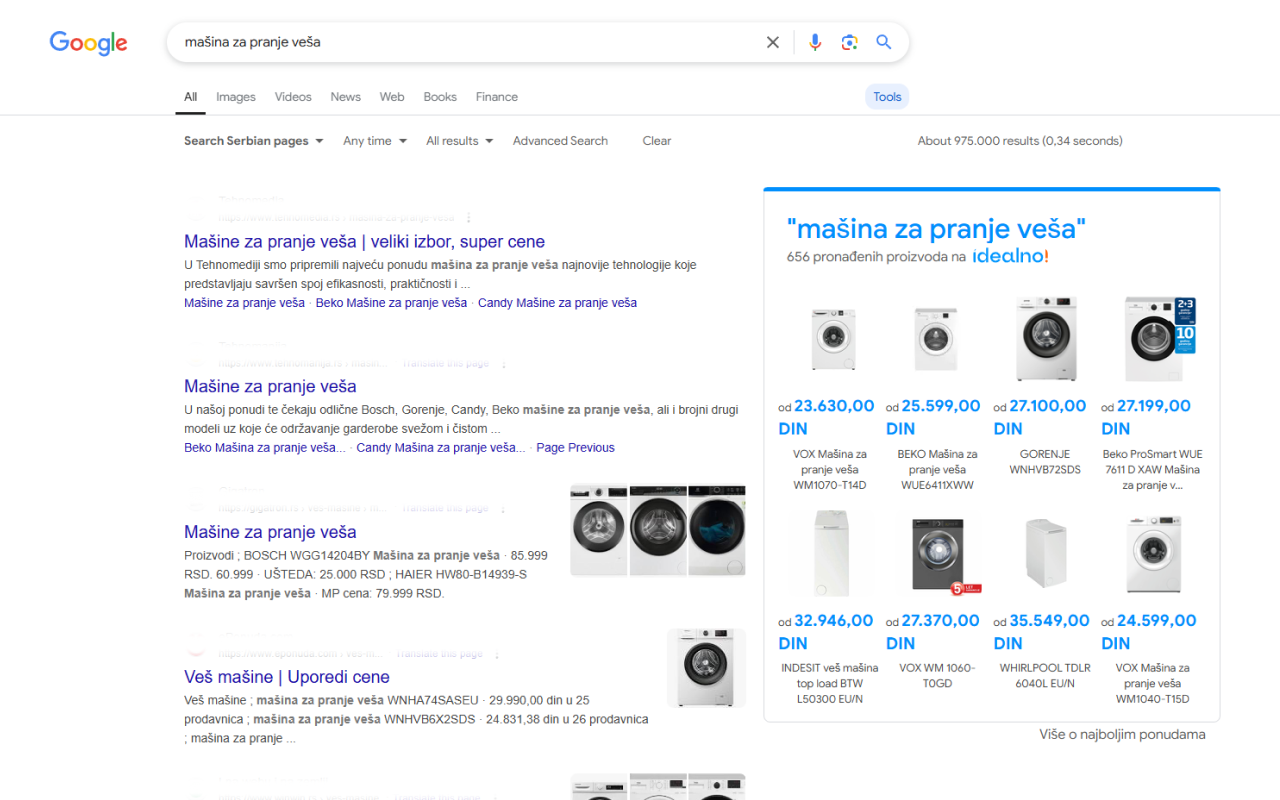
Task: Click the INDESIT top load product image
Action: [831, 554]
